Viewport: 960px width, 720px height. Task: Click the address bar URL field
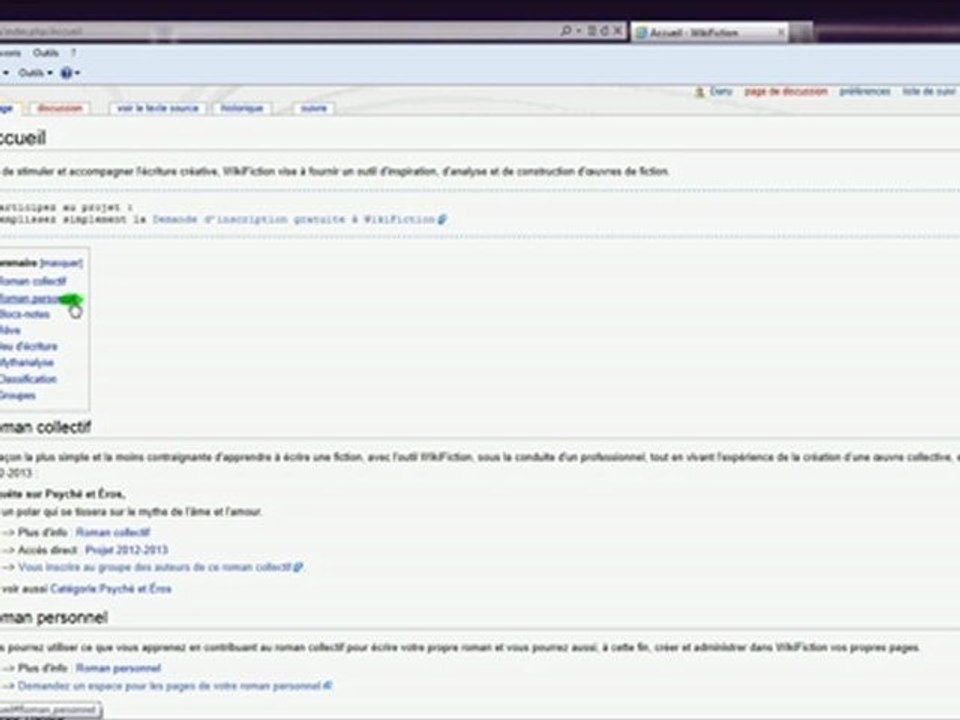pos(279,31)
